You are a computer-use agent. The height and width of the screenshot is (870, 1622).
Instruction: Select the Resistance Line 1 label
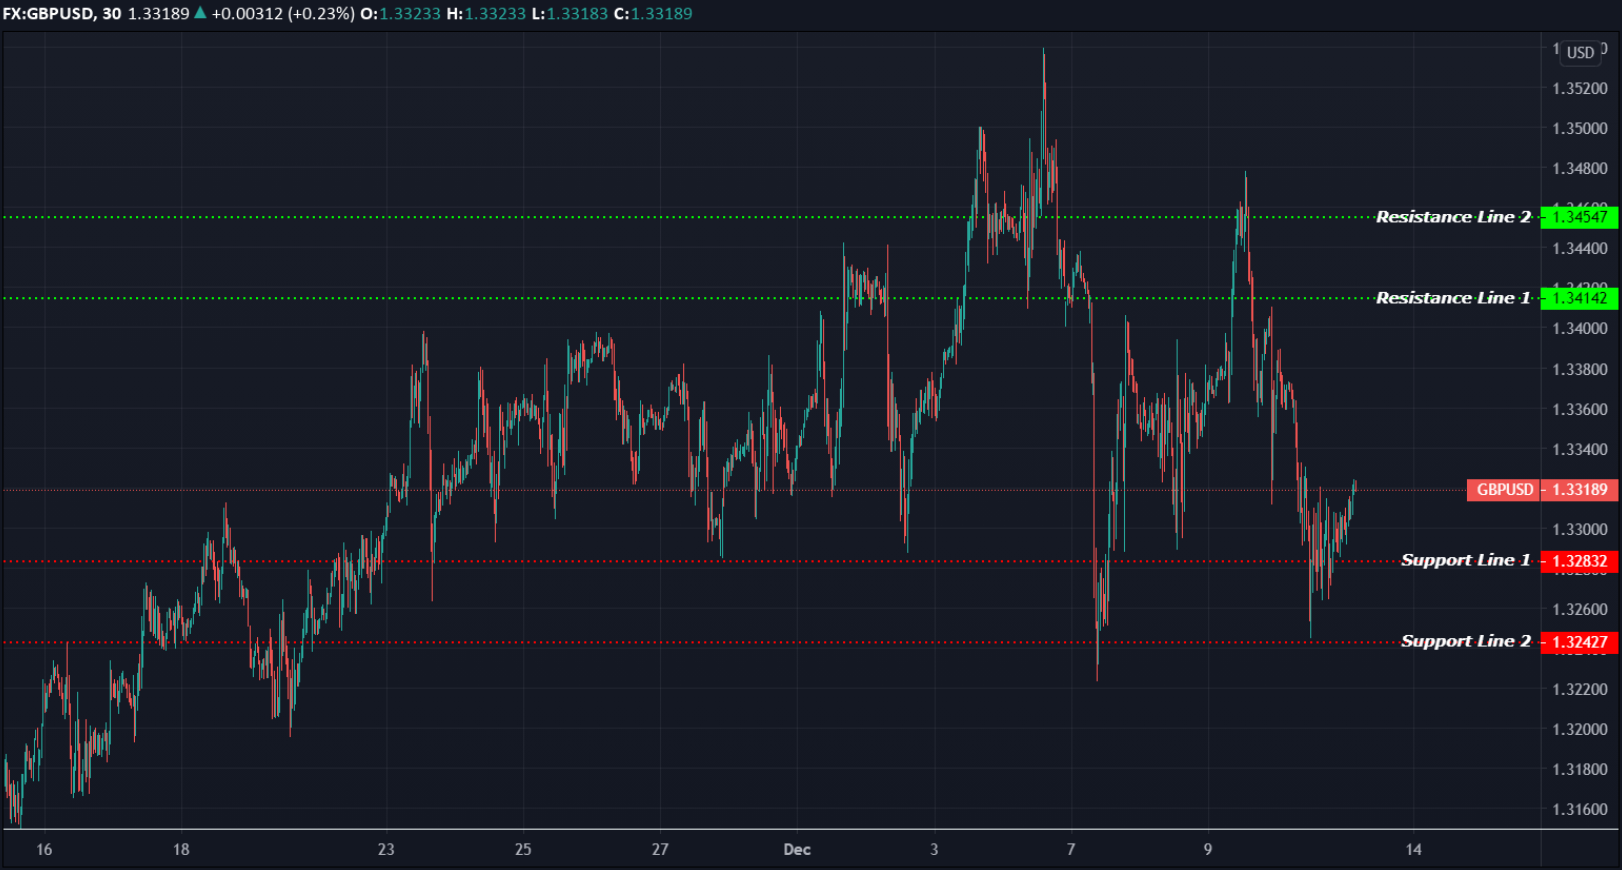click(x=1453, y=298)
